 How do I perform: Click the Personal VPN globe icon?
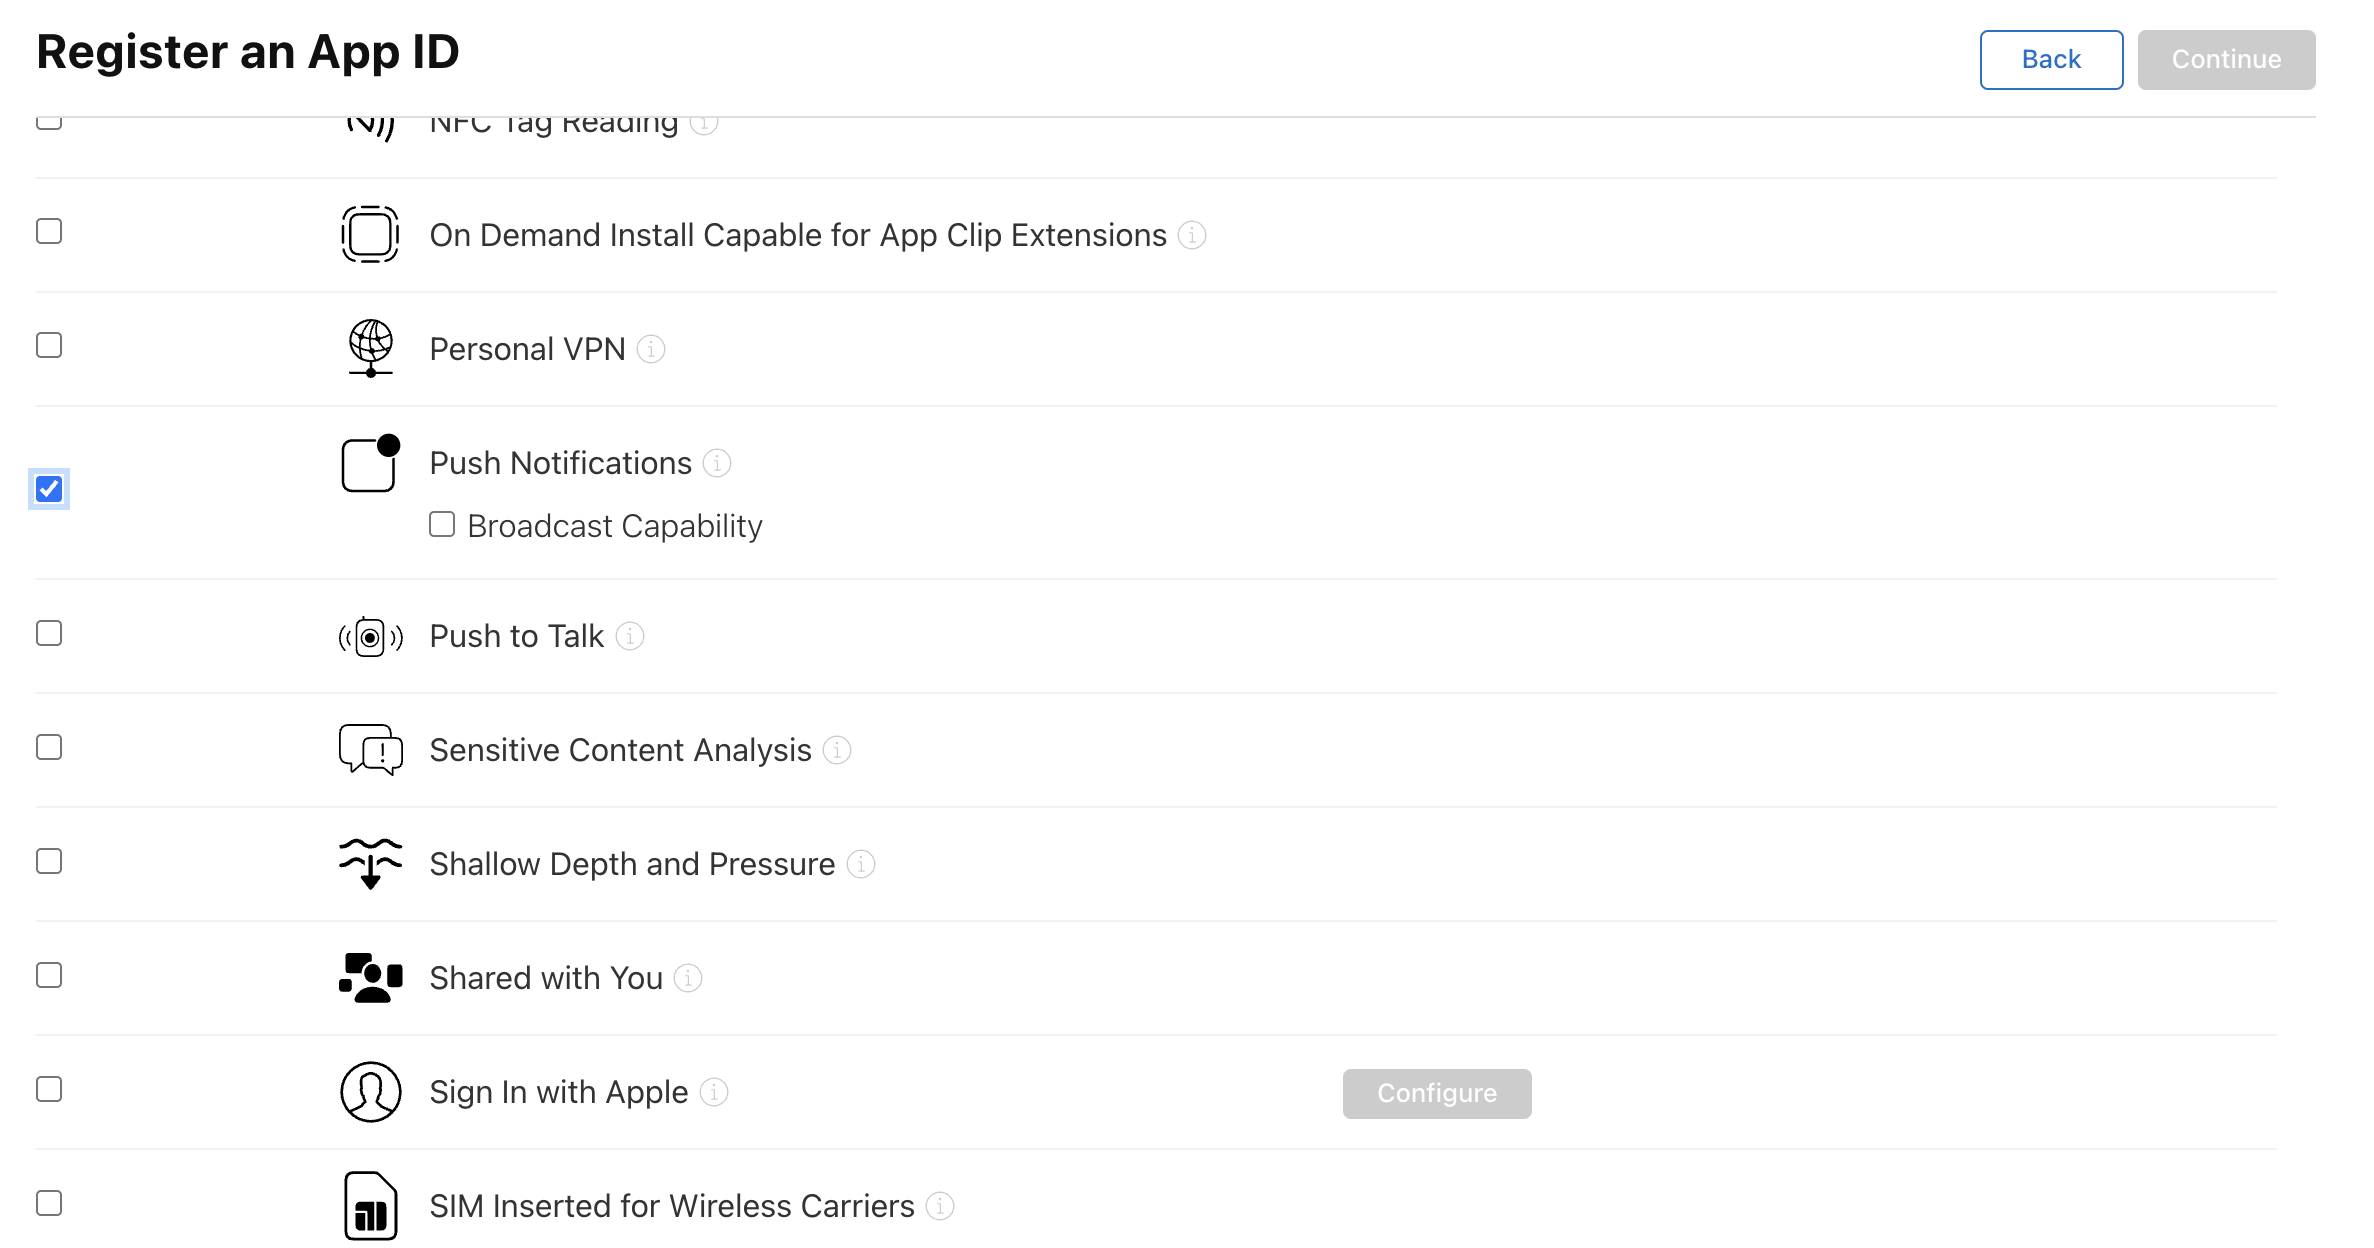coord(370,348)
